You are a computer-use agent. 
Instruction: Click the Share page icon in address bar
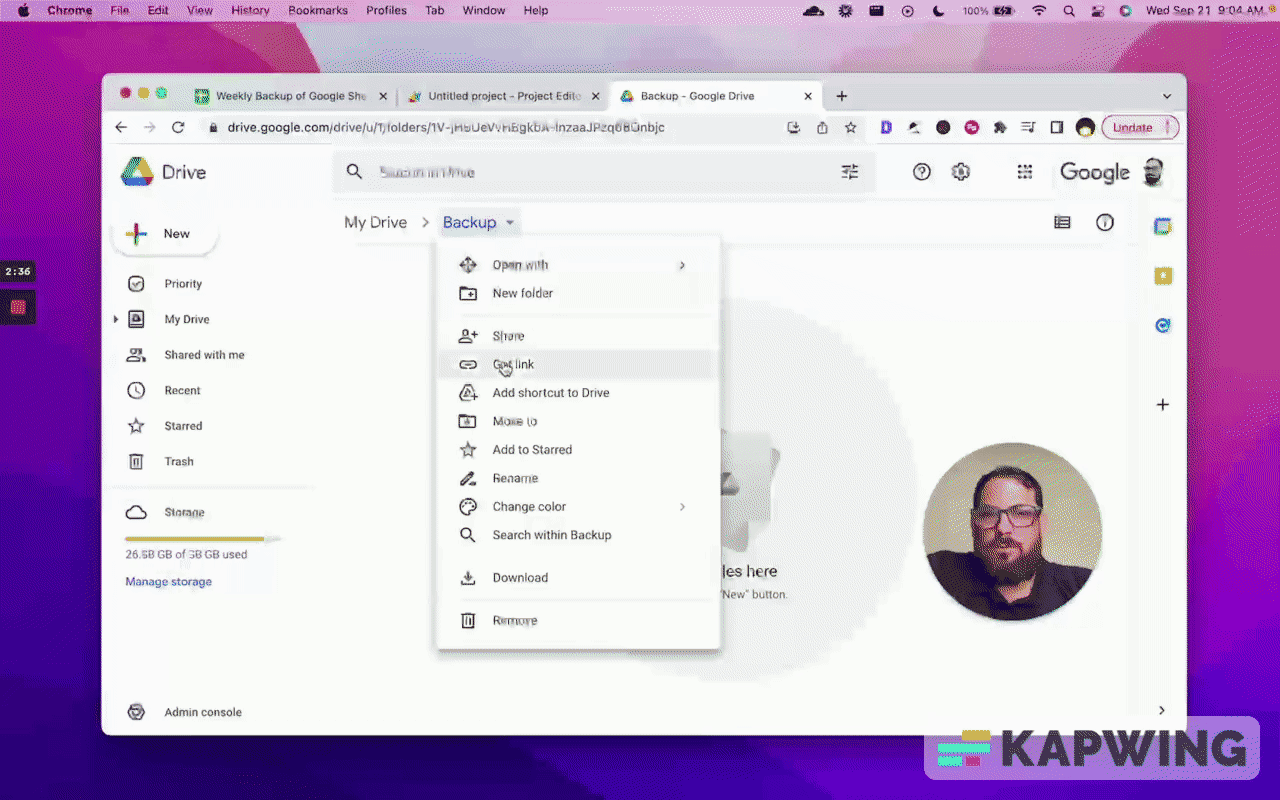(822, 127)
